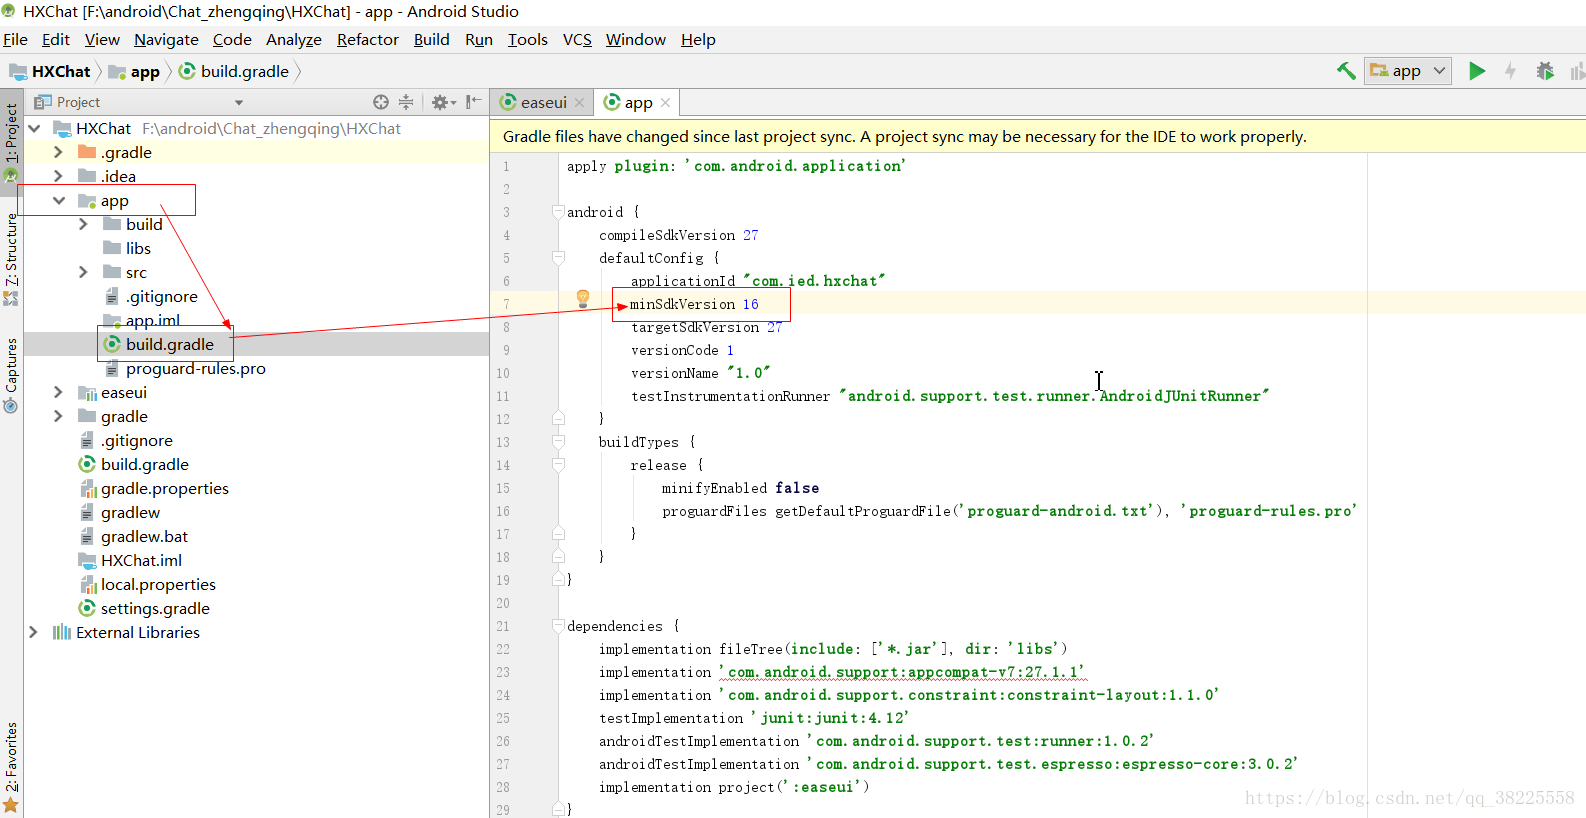Expand the .gradle folder

point(58,152)
